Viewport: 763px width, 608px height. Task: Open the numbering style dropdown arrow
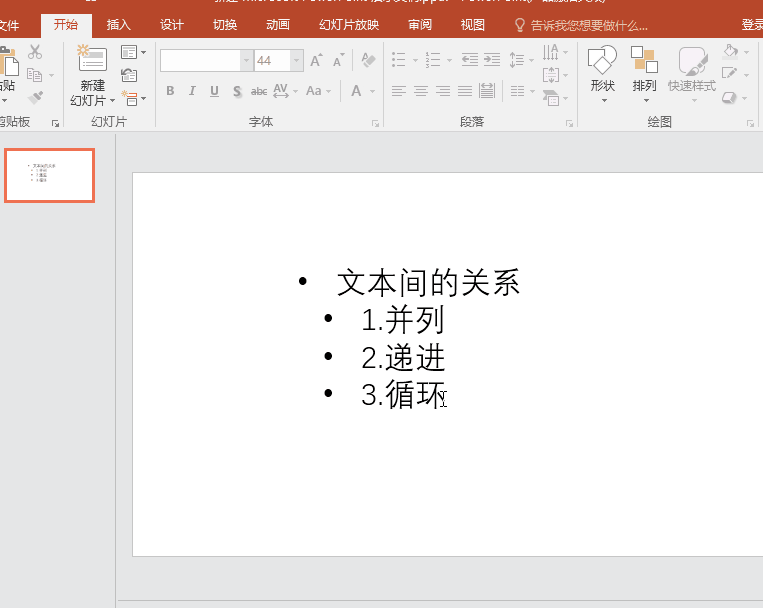coord(449,60)
